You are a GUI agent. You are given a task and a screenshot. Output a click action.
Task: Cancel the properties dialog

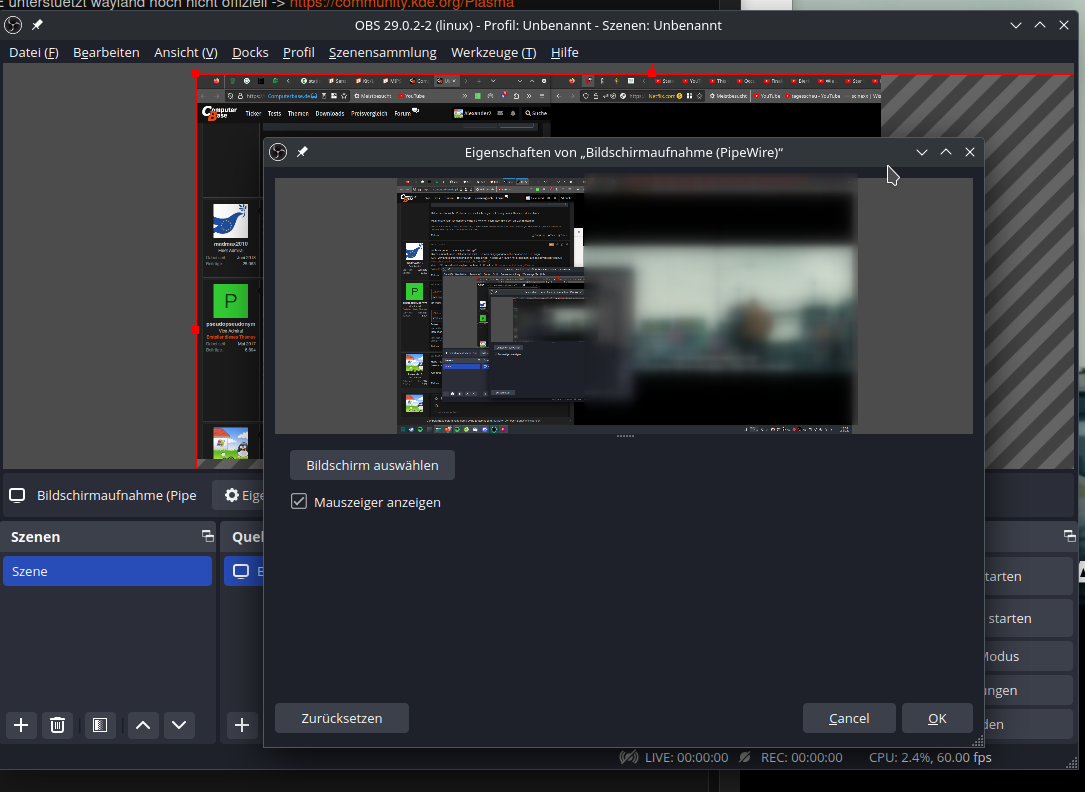849,718
